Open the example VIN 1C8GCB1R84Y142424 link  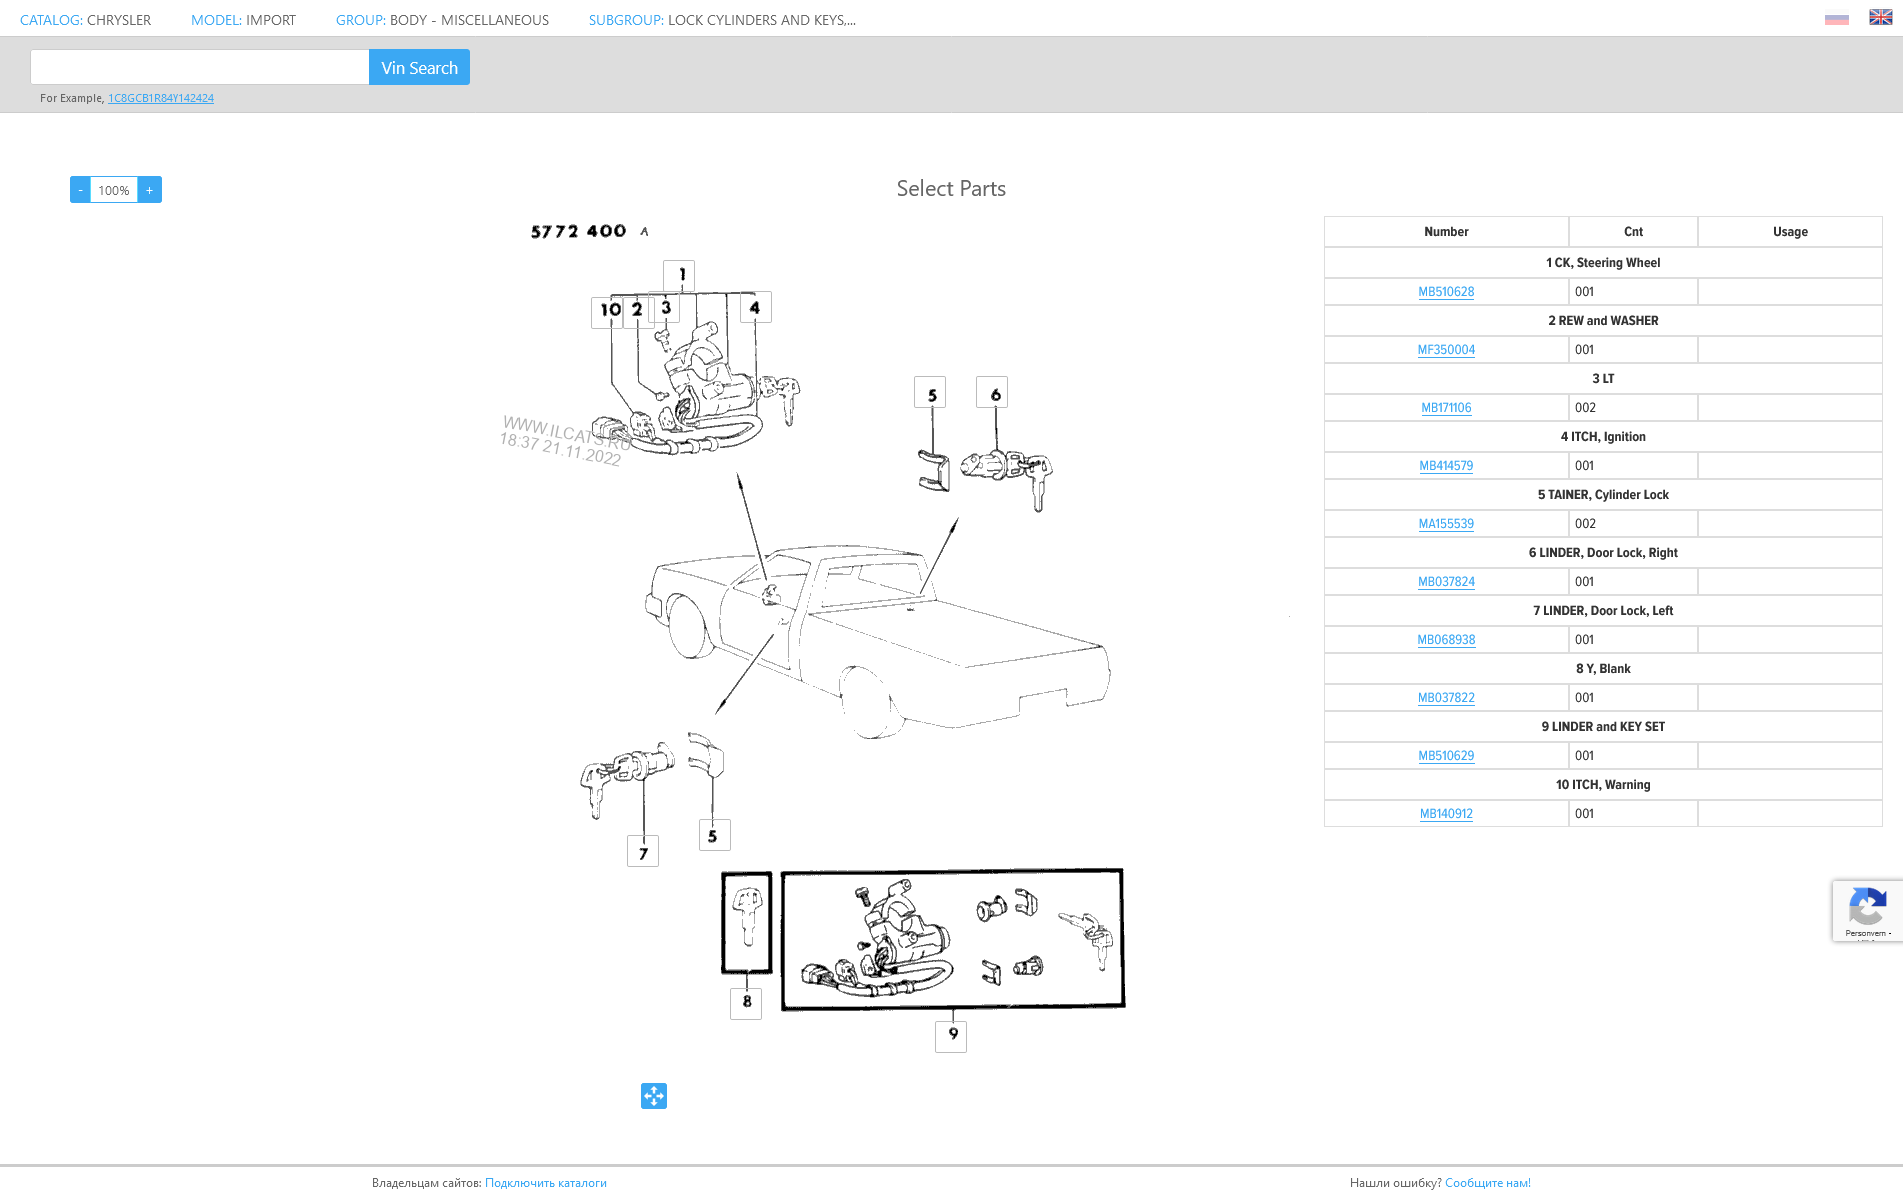pos(161,98)
